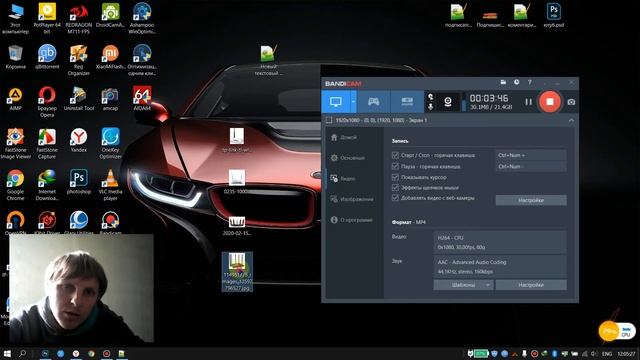Image resolution: width=640 pixels, height=360 pixels.
Task: Toggle Пауза hotkey checkbox
Action: point(395,166)
